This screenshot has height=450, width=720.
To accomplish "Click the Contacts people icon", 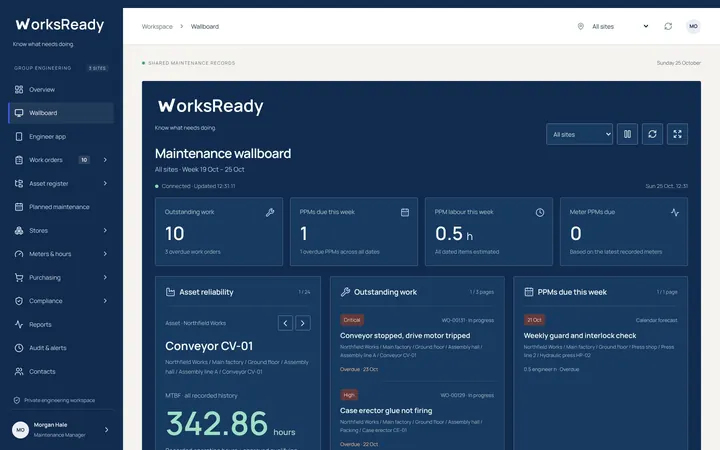I will (19, 371).
